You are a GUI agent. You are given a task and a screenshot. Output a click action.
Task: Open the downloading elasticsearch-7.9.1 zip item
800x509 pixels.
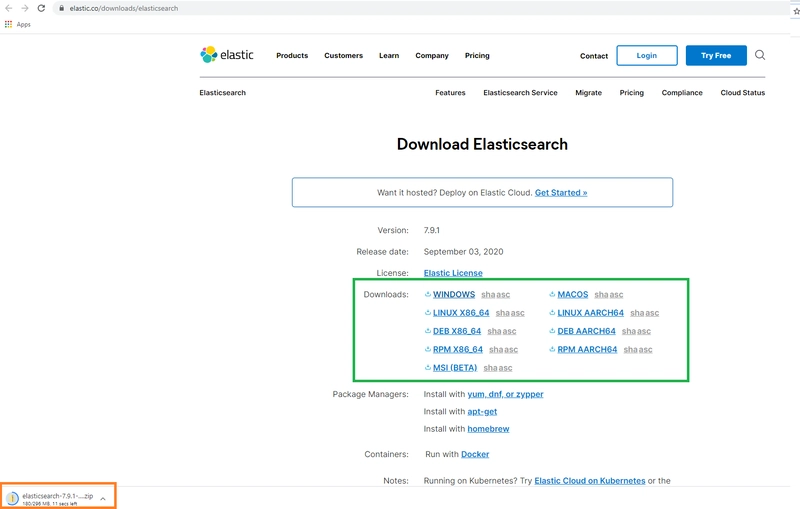click(x=51, y=498)
